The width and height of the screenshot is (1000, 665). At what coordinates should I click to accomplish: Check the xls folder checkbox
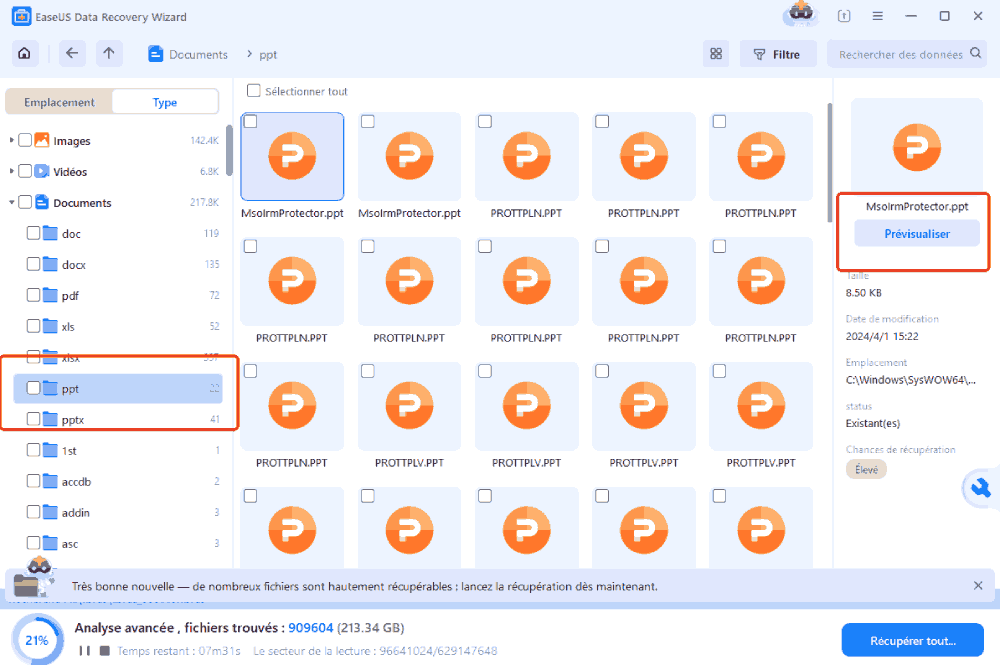(34, 326)
